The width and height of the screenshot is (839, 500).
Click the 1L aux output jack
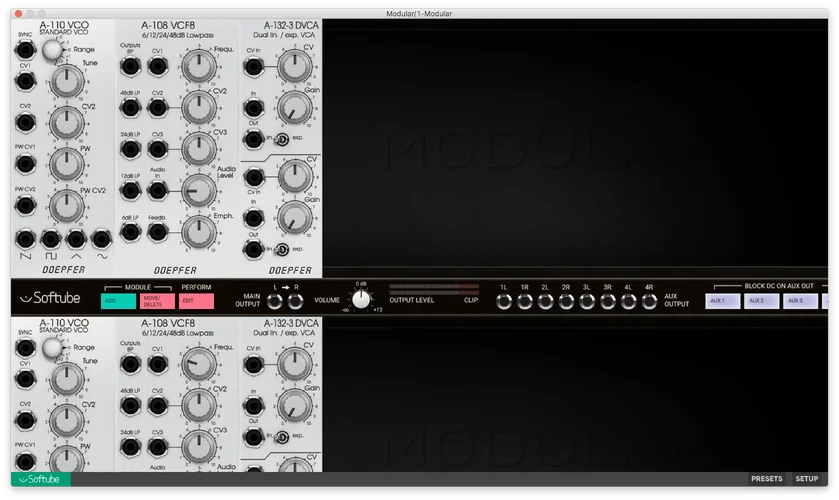[504, 302]
